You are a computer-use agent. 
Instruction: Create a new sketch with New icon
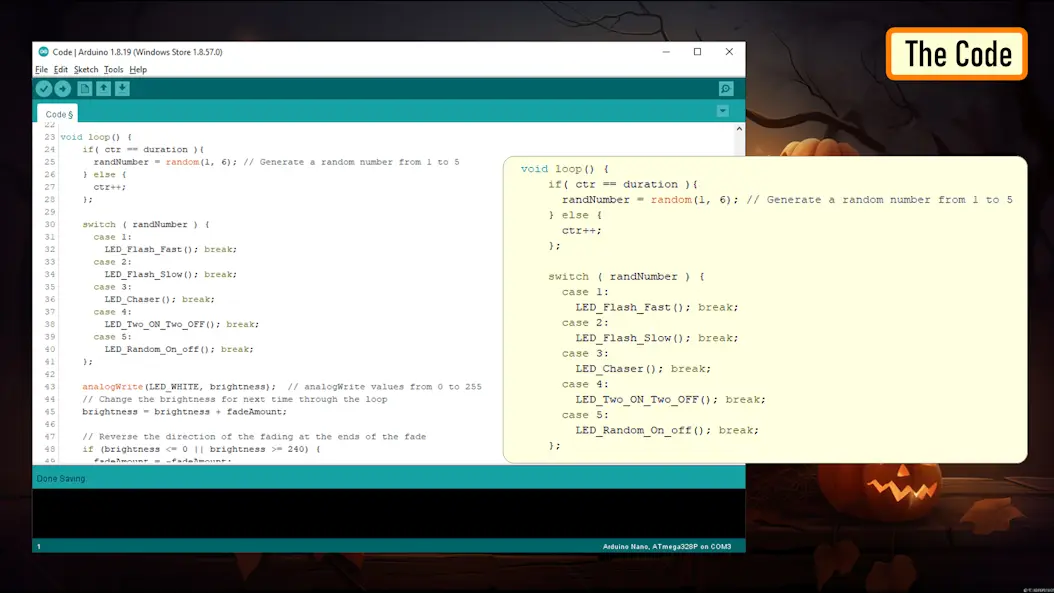pos(84,89)
